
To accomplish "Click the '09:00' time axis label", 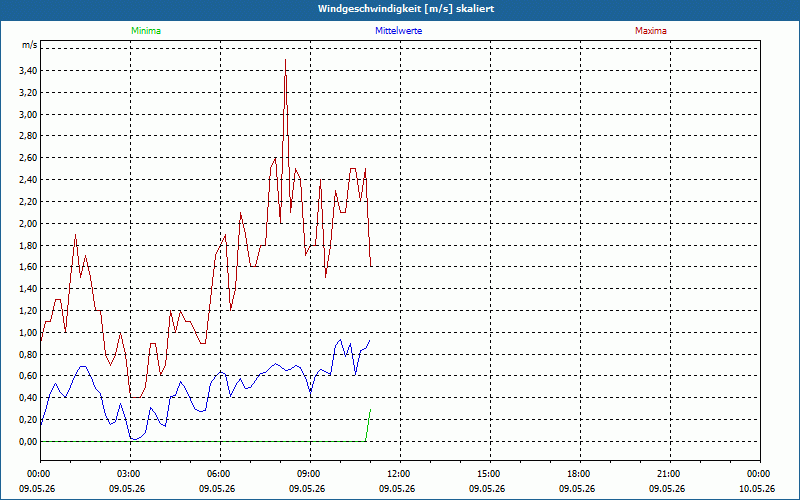I will coord(310,474).
